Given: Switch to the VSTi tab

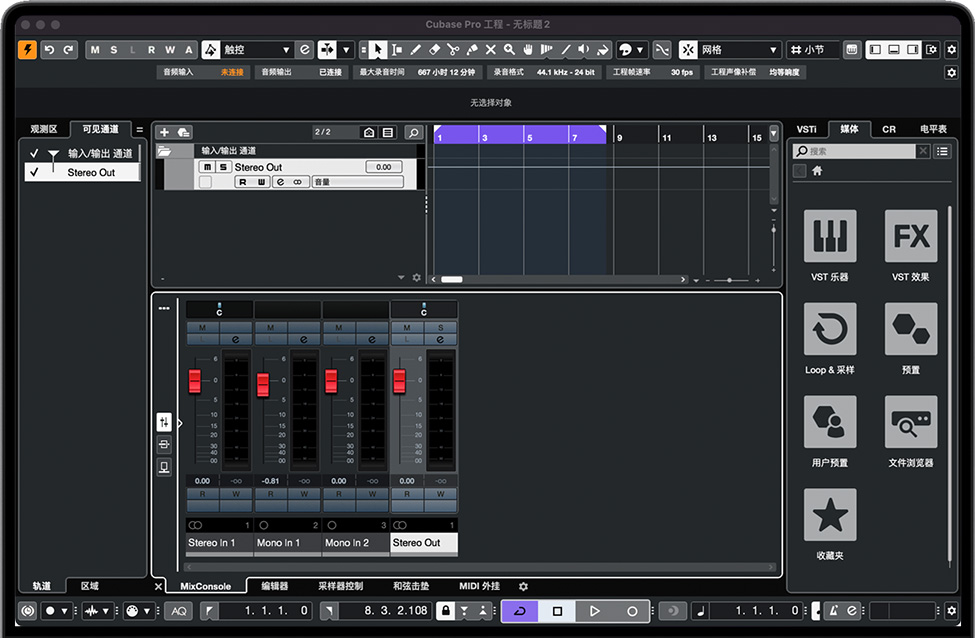Looking at the screenshot, I should coord(806,129).
